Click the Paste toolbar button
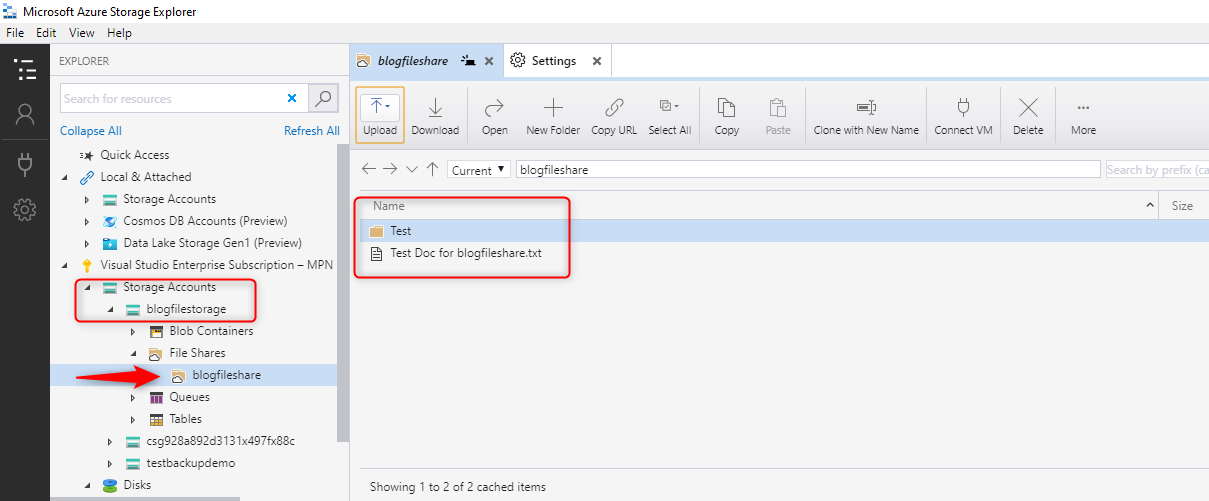The width and height of the screenshot is (1209, 501). pyautogui.click(x=778, y=116)
